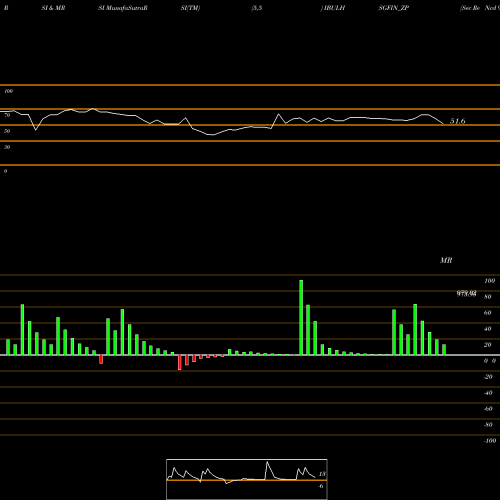
Task: Click the MR axis label -100
Action: click(x=490, y=441)
